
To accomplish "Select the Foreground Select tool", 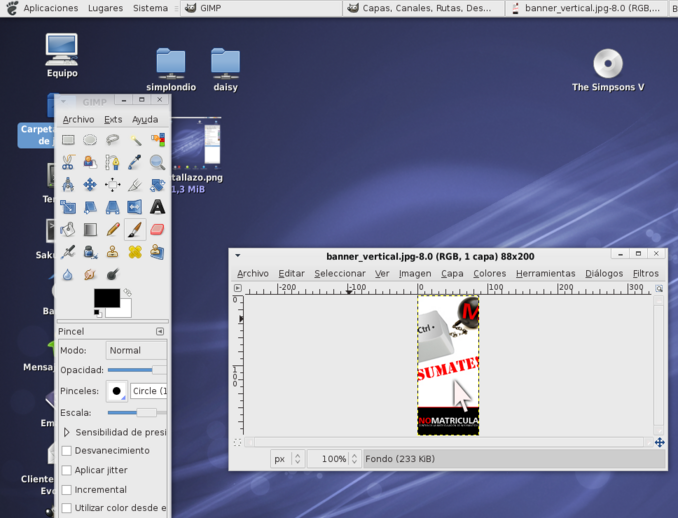I will pos(90,162).
